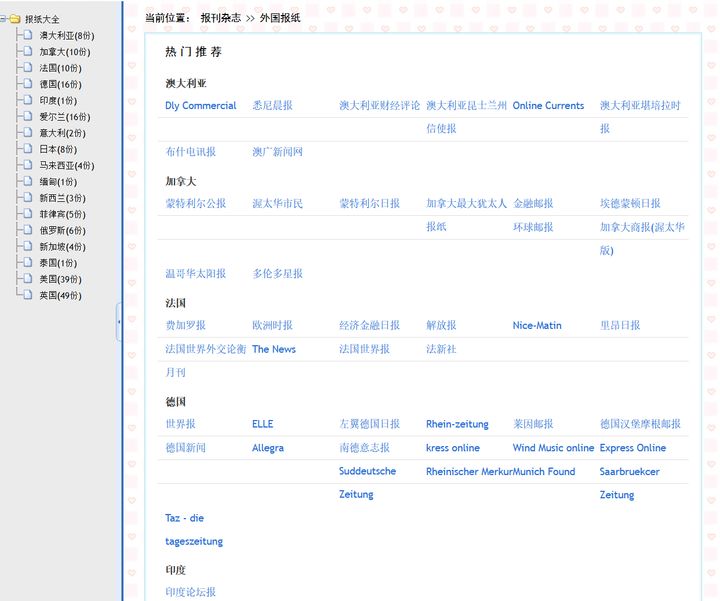Open Express Online link
Image resolution: width=720 pixels, height=601 pixels.
633,448
